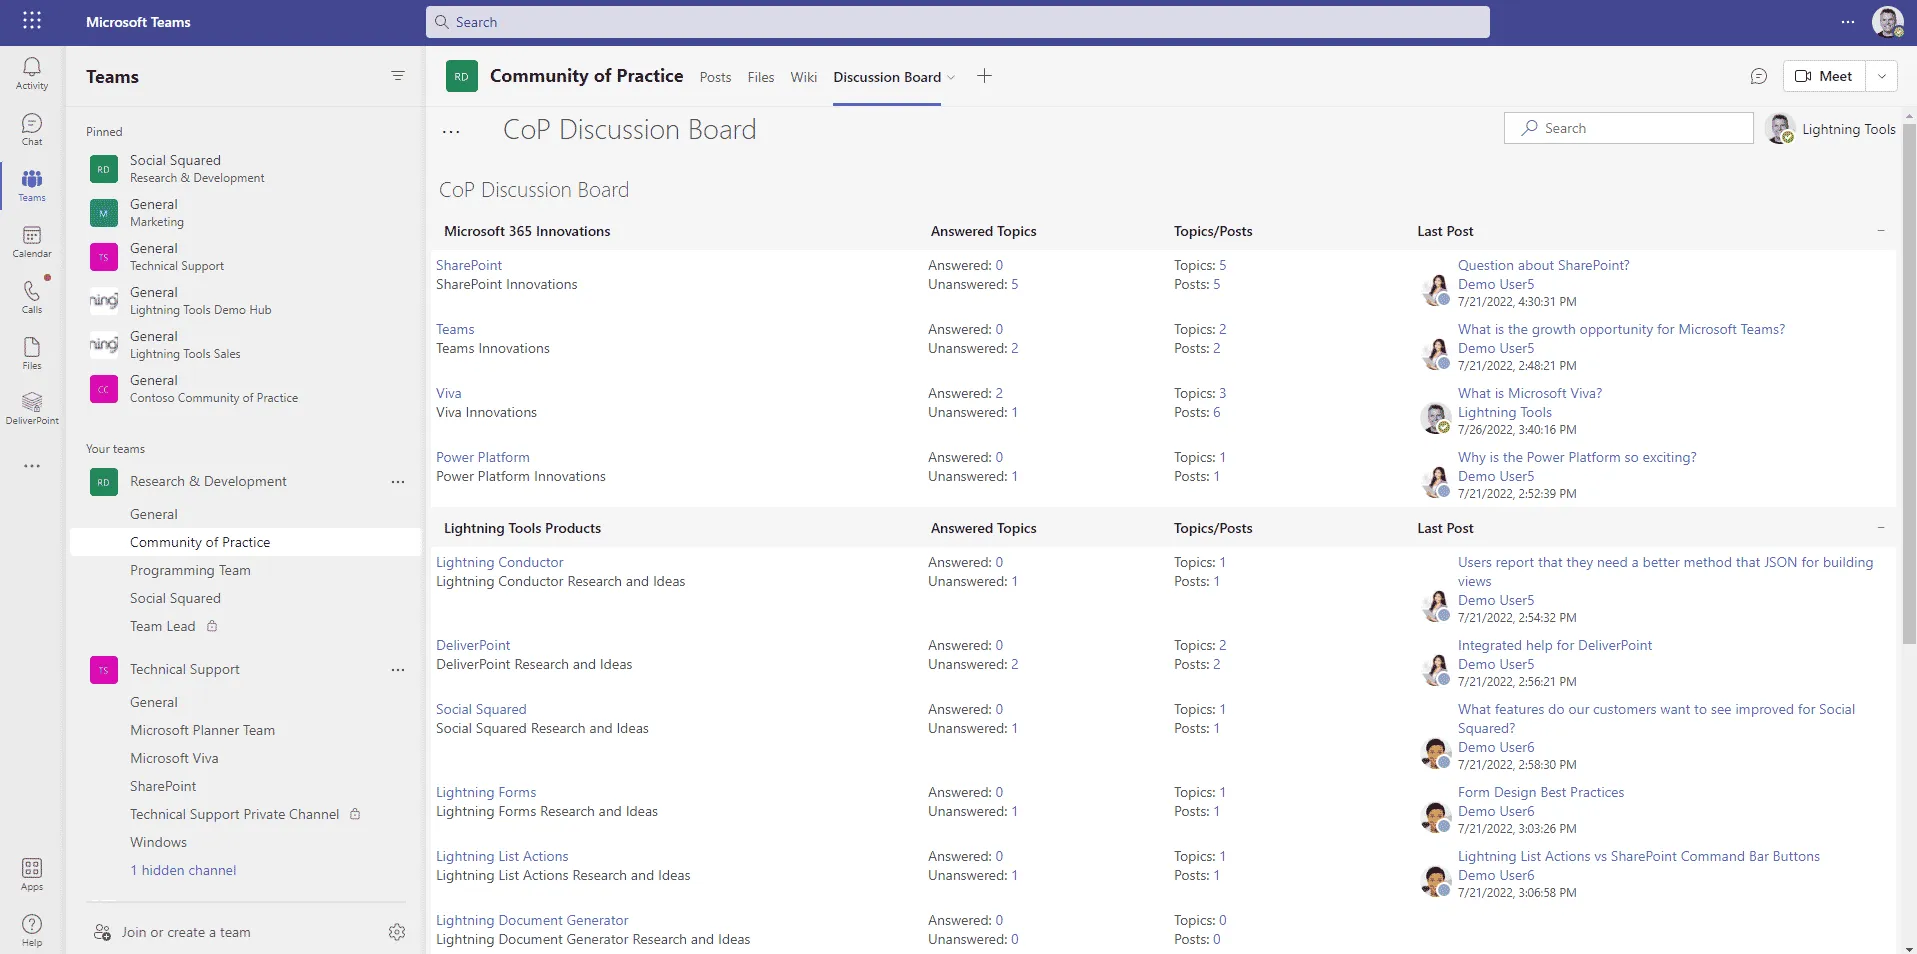This screenshot has height=954, width=1917.
Task: Open the Activity feed icon
Action: pos(31,70)
